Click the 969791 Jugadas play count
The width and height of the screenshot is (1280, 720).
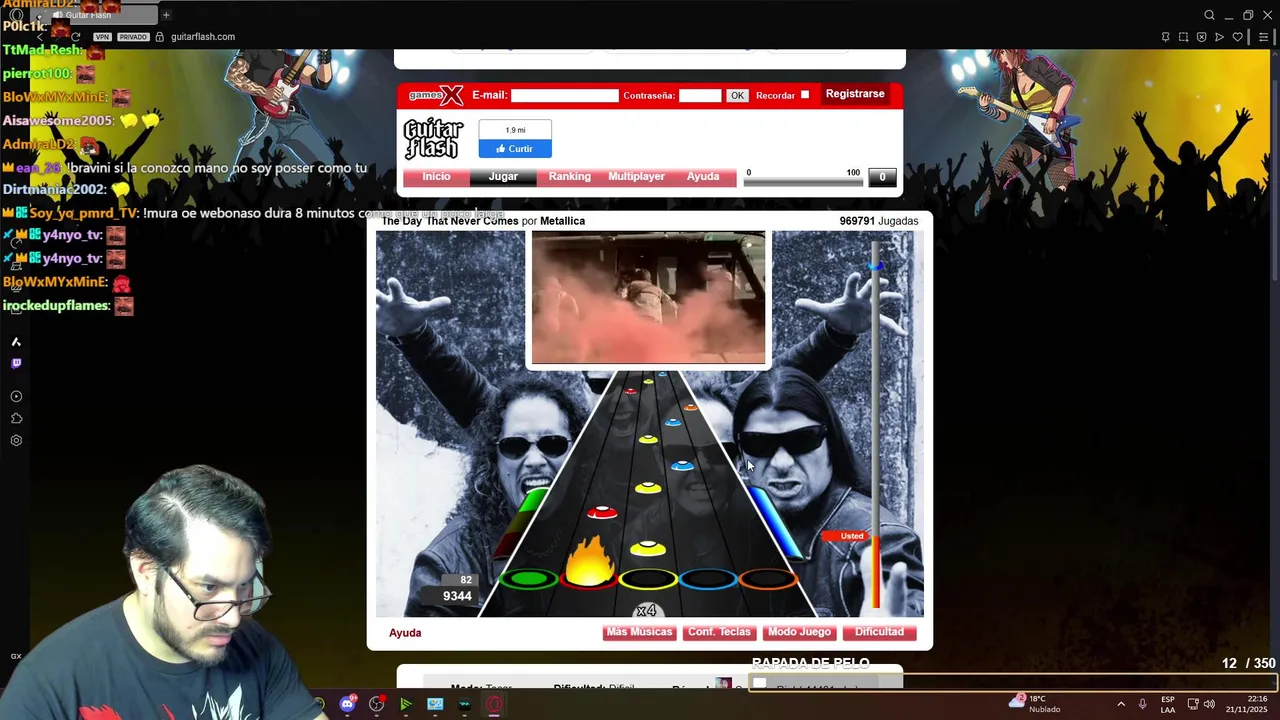point(879,221)
